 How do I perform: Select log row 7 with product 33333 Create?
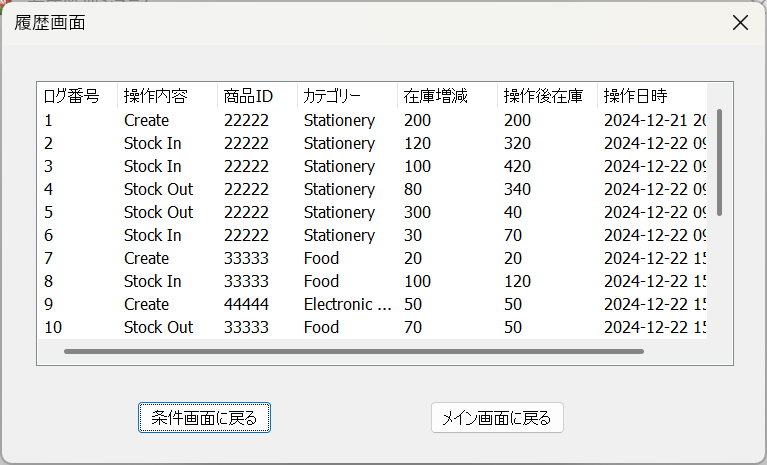tap(49, 258)
